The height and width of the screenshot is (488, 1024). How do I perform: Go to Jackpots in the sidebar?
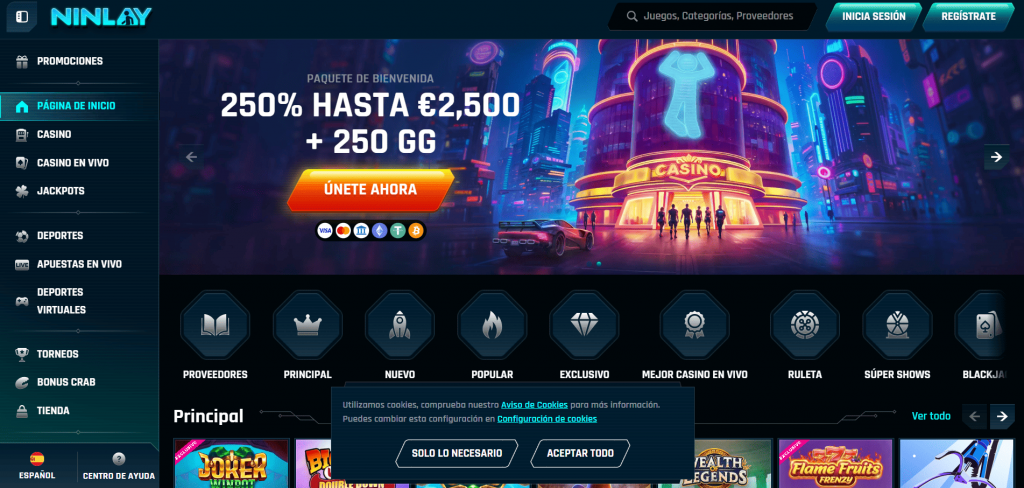[61, 191]
